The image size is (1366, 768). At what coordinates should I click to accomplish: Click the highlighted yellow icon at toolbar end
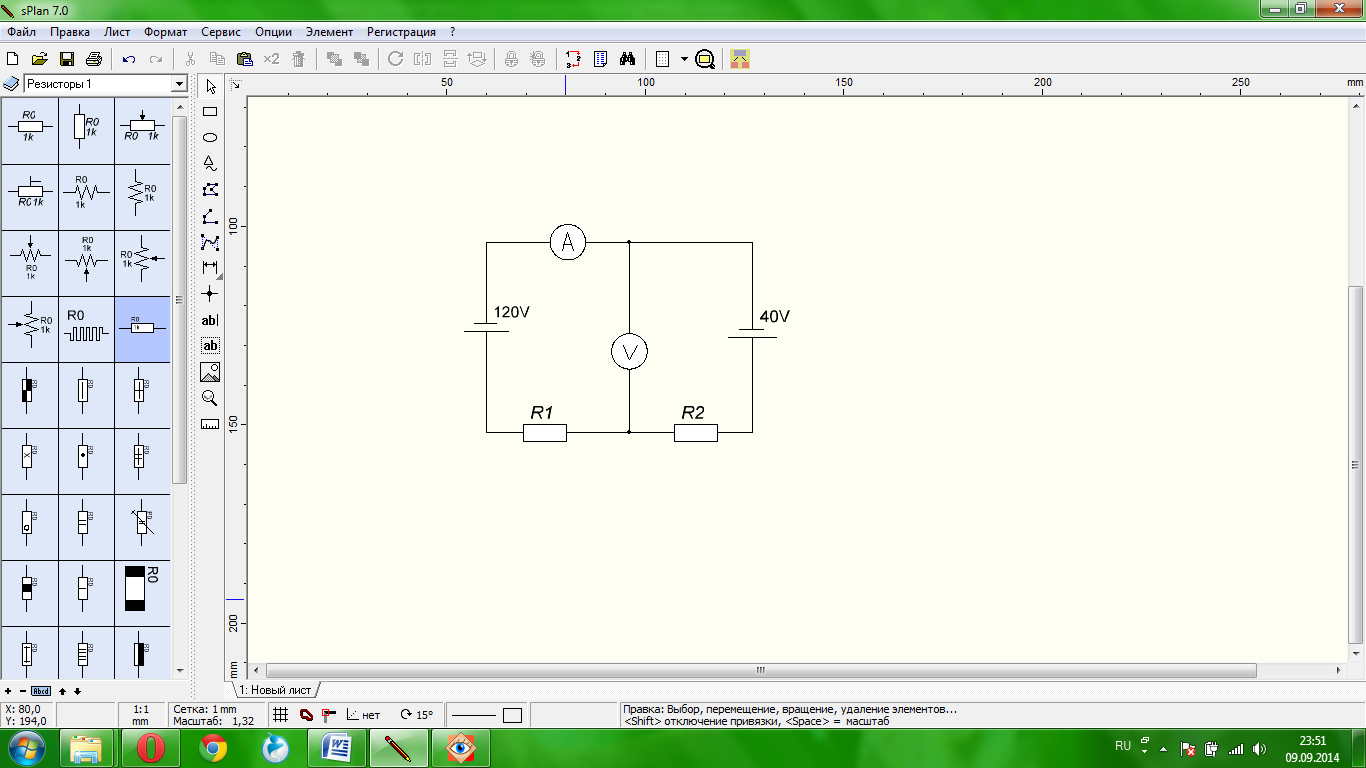click(739, 59)
